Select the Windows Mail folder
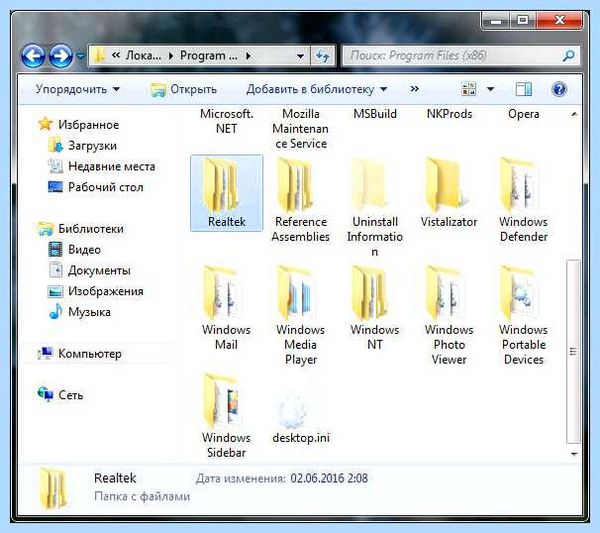This screenshot has width=600, height=533. [x=226, y=308]
